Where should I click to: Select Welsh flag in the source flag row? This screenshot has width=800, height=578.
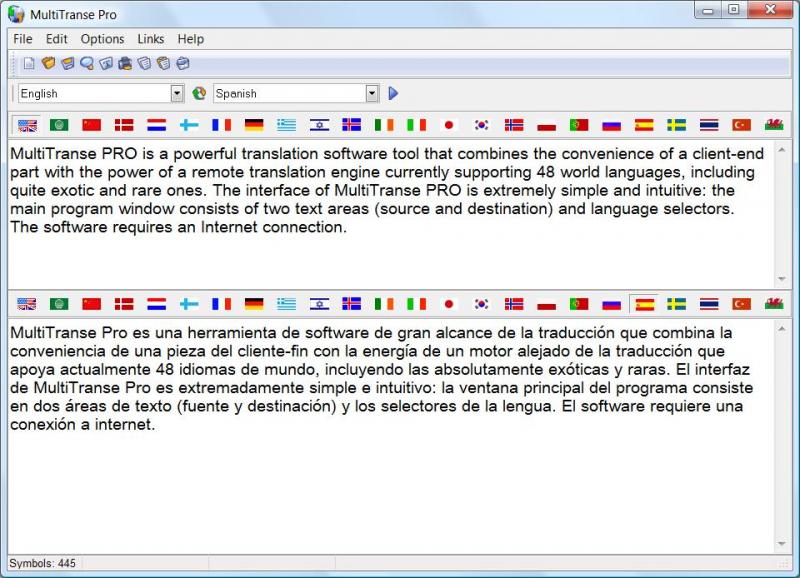click(774, 125)
